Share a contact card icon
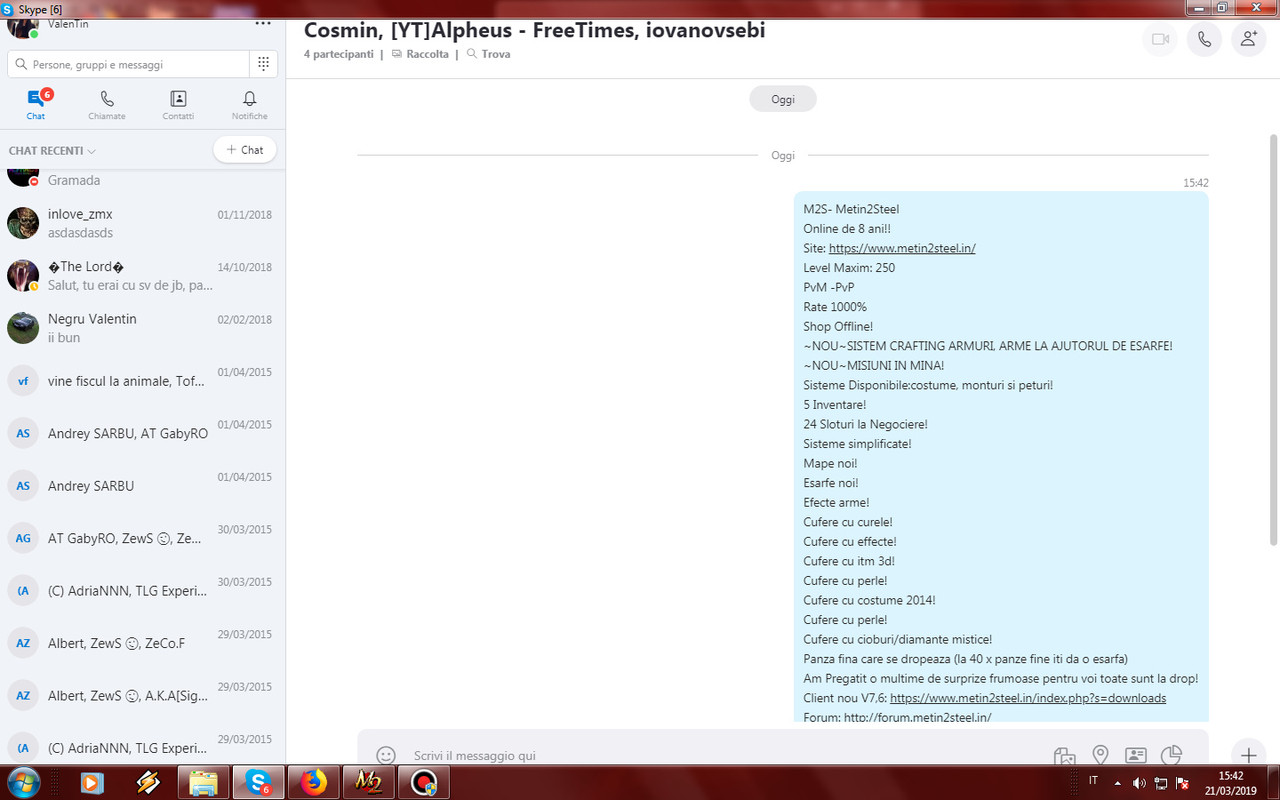1280x800 pixels. (1136, 756)
